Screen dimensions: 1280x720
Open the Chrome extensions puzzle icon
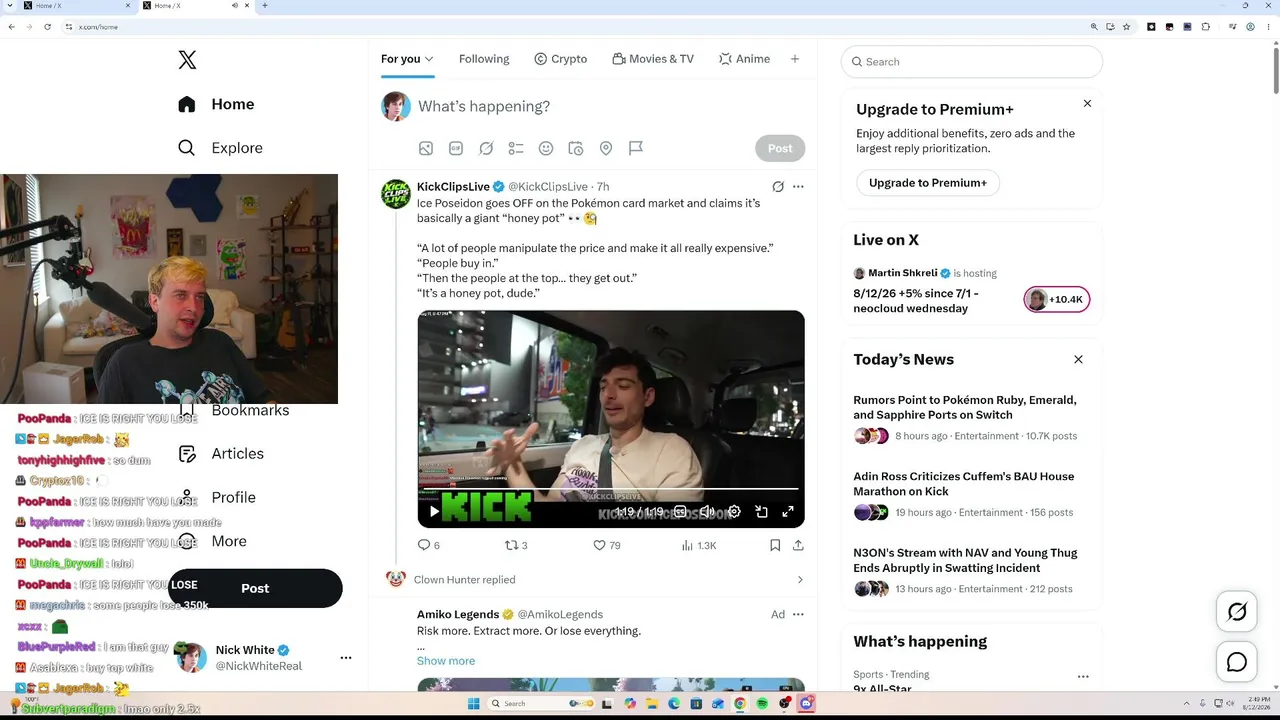point(1205,27)
